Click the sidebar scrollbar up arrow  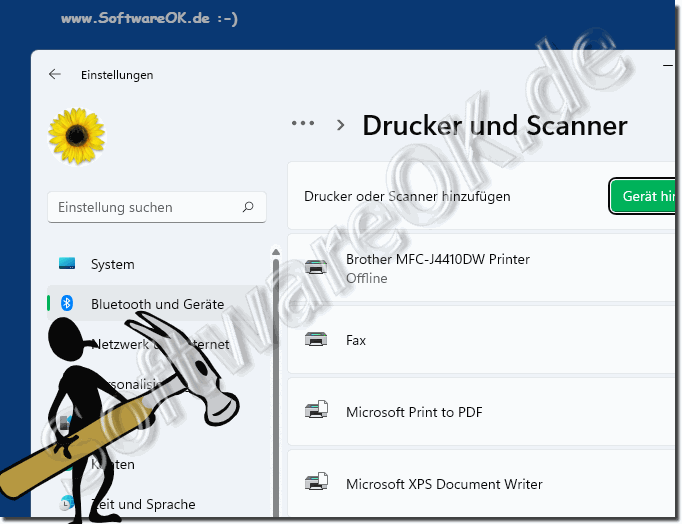click(x=276, y=252)
